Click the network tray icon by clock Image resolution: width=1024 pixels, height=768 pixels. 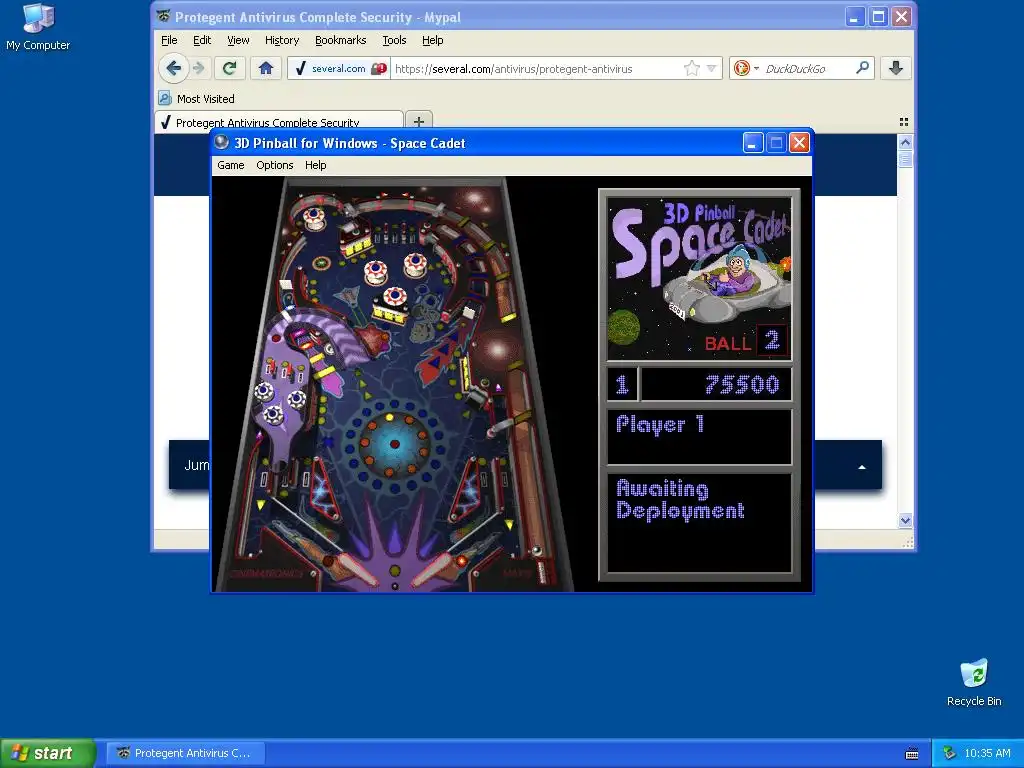click(949, 753)
